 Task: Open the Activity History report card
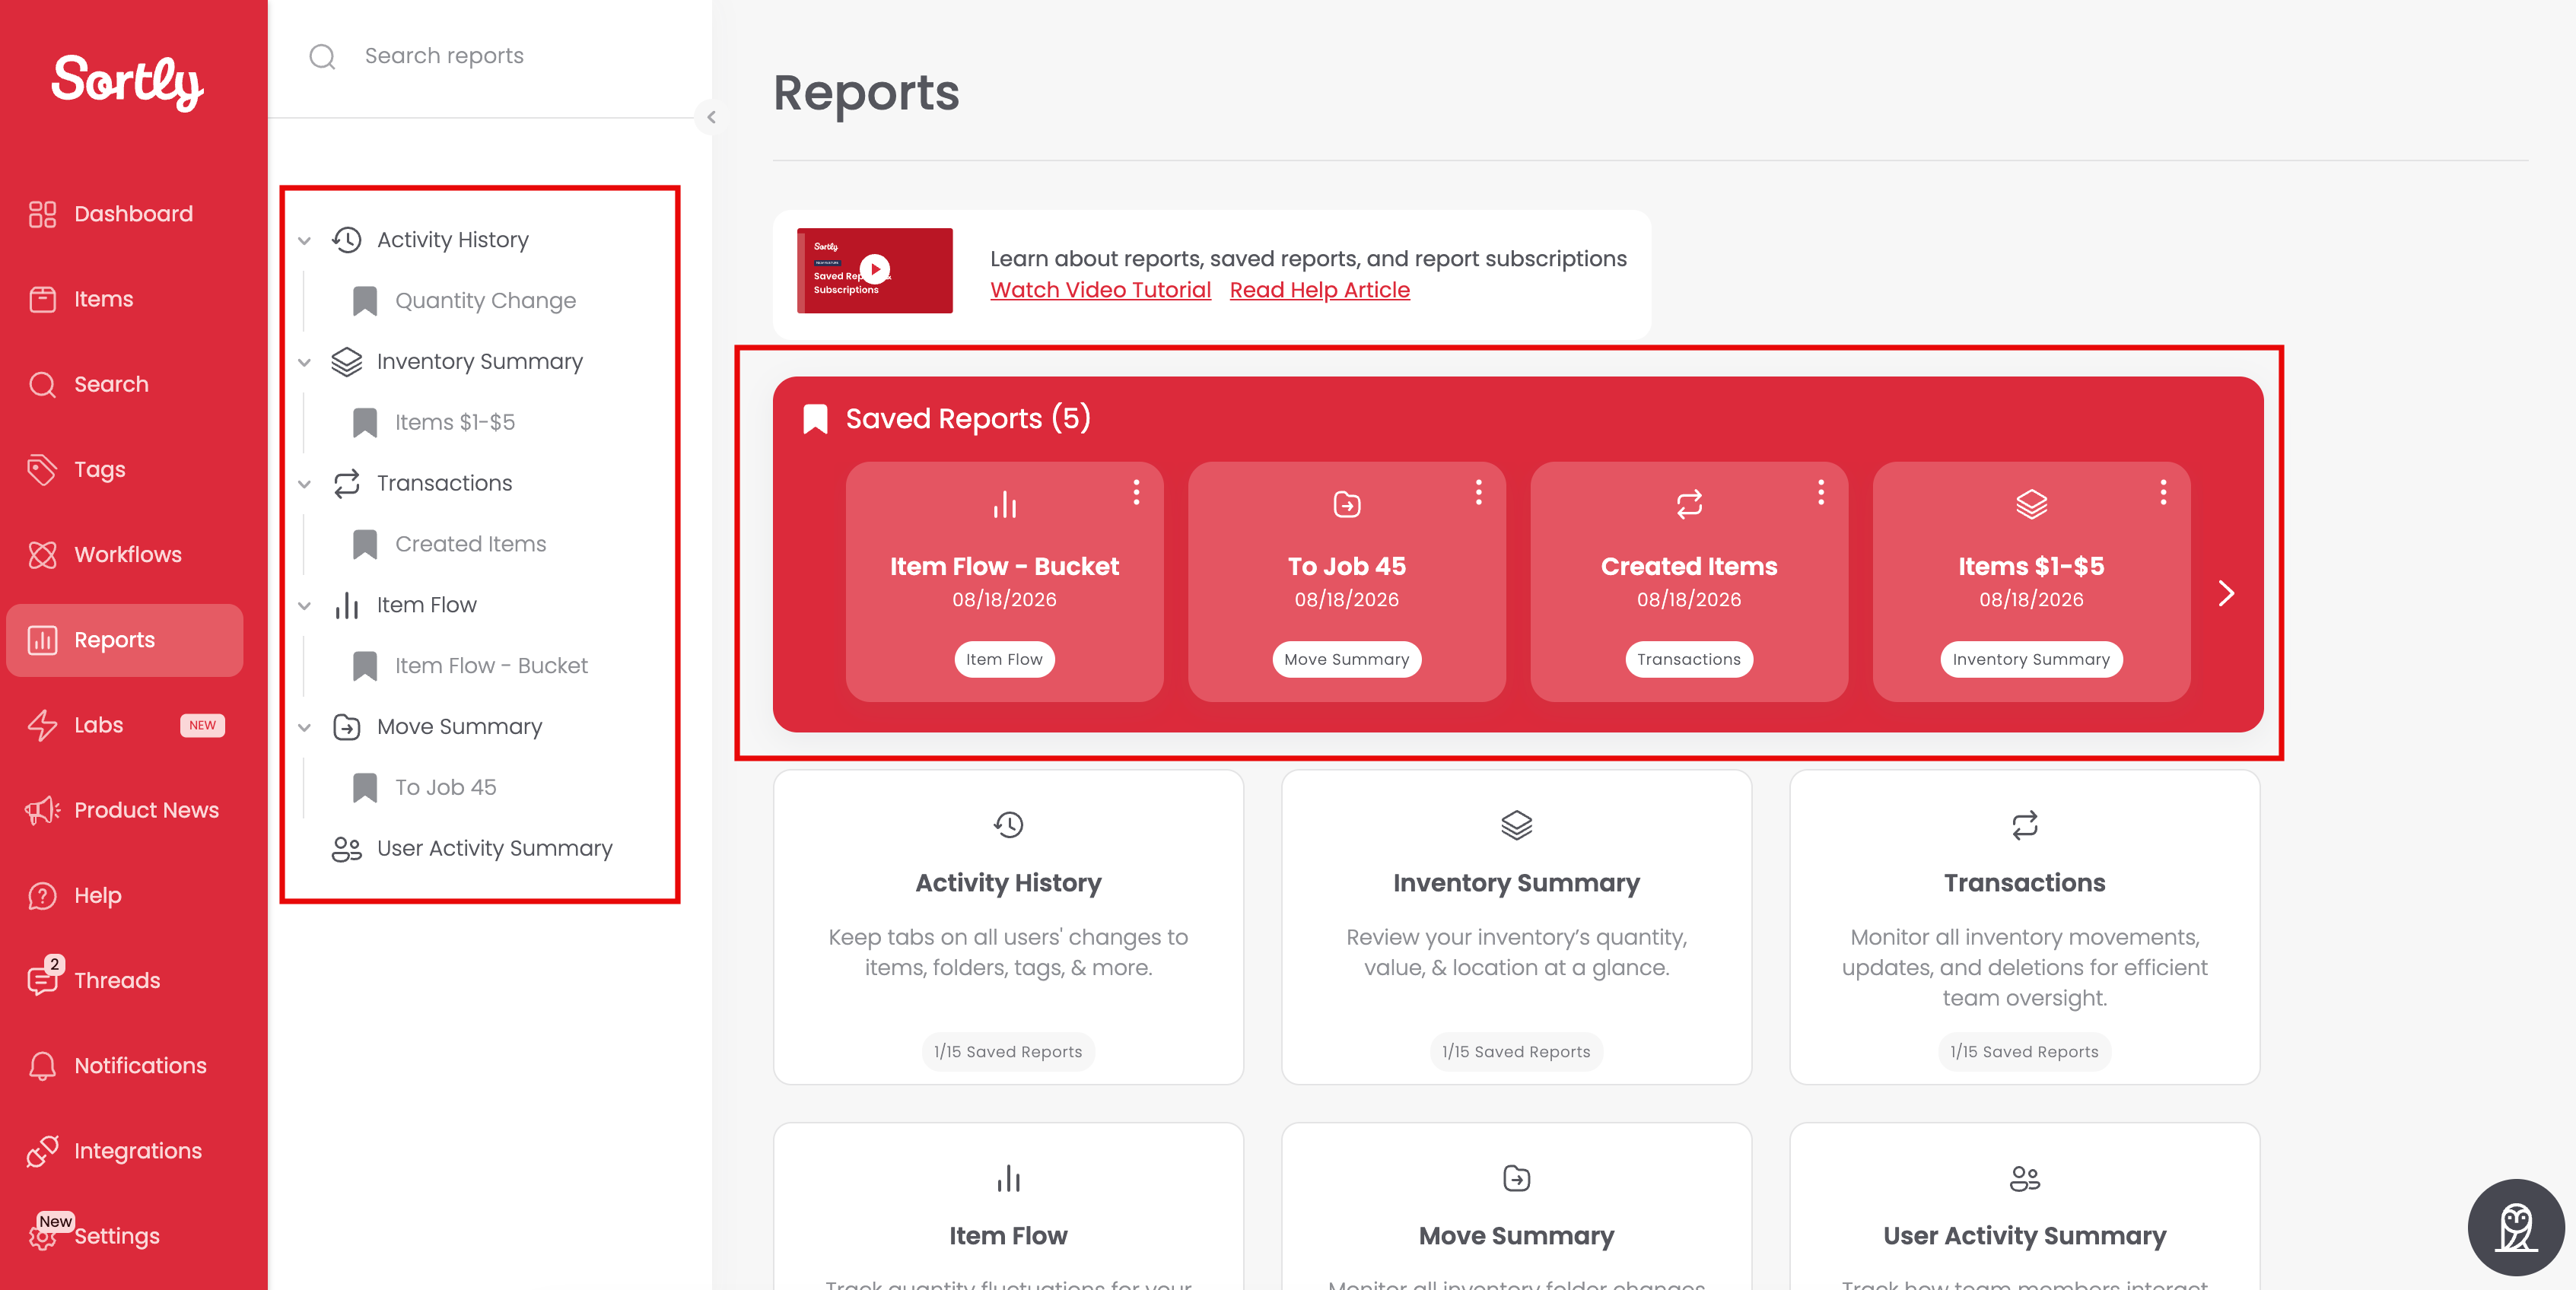tap(1008, 927)
